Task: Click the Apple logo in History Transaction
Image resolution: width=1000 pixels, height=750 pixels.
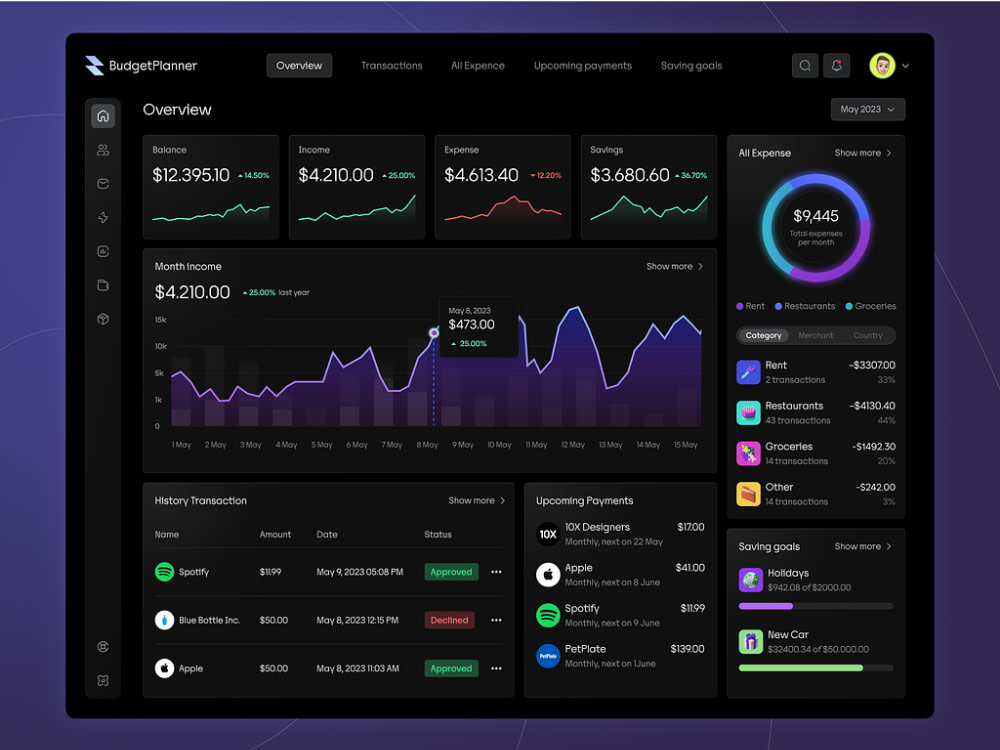Action: tap(165, 668)
